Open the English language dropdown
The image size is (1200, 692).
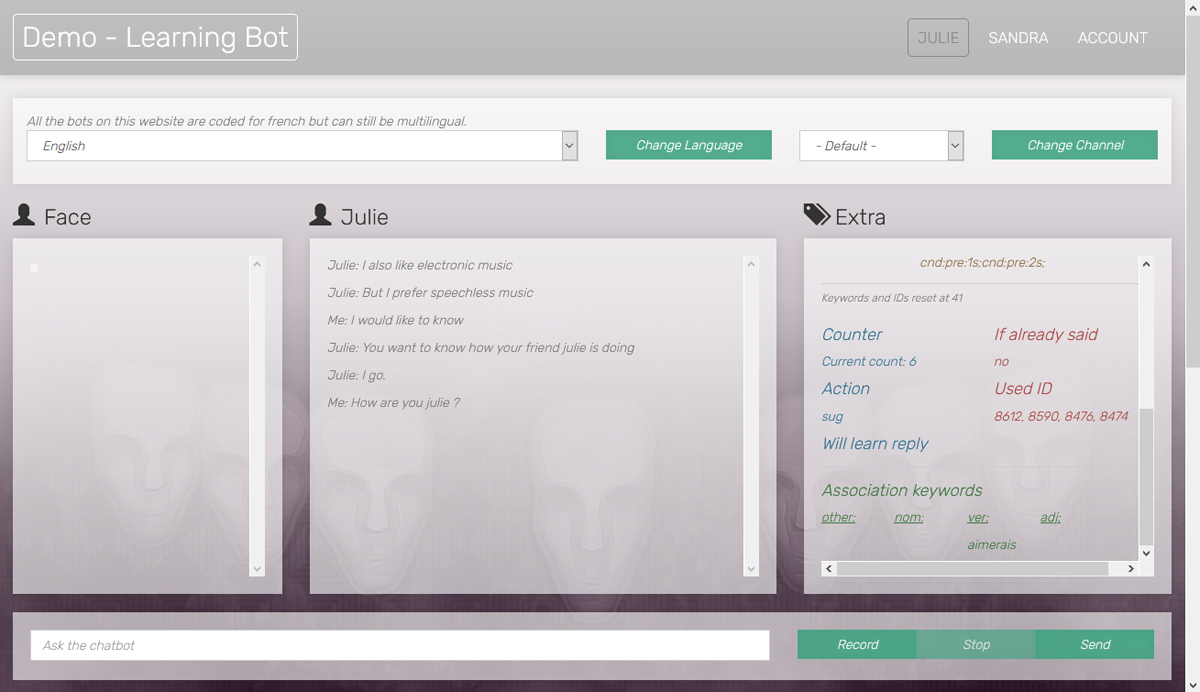pyautogui.click(x=569, y=145)
